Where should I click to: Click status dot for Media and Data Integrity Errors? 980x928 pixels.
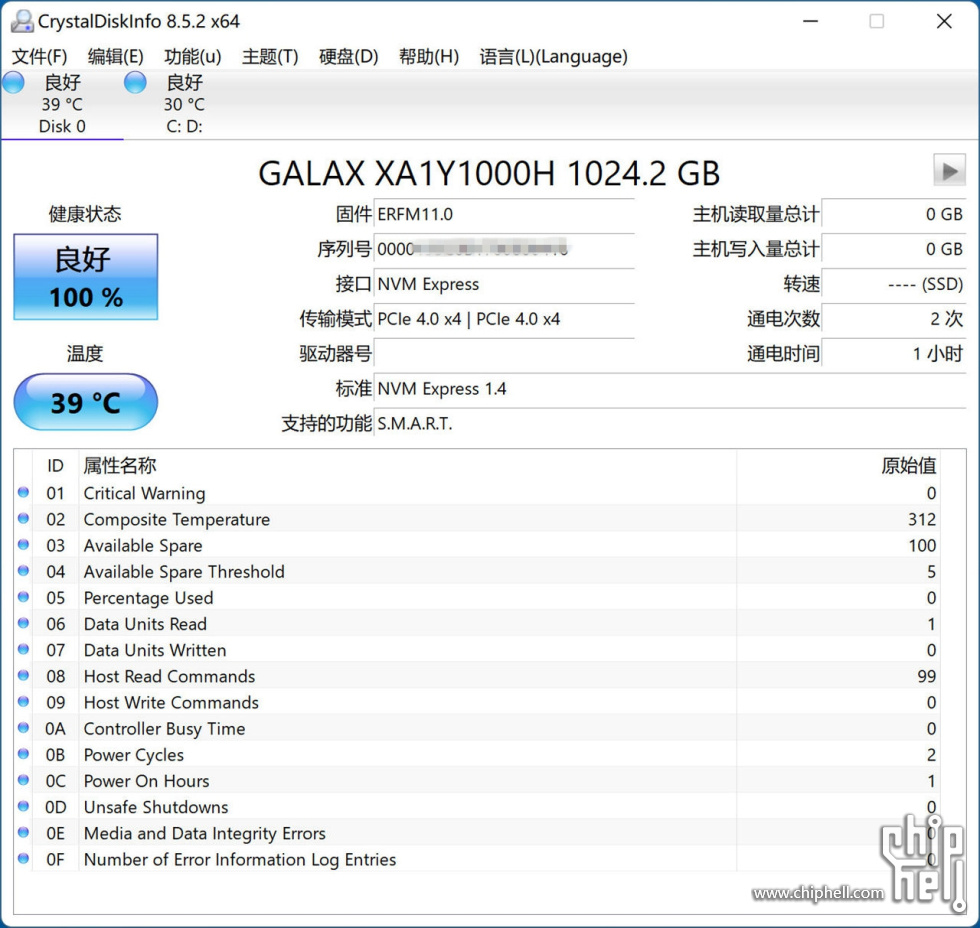[24, 833]
